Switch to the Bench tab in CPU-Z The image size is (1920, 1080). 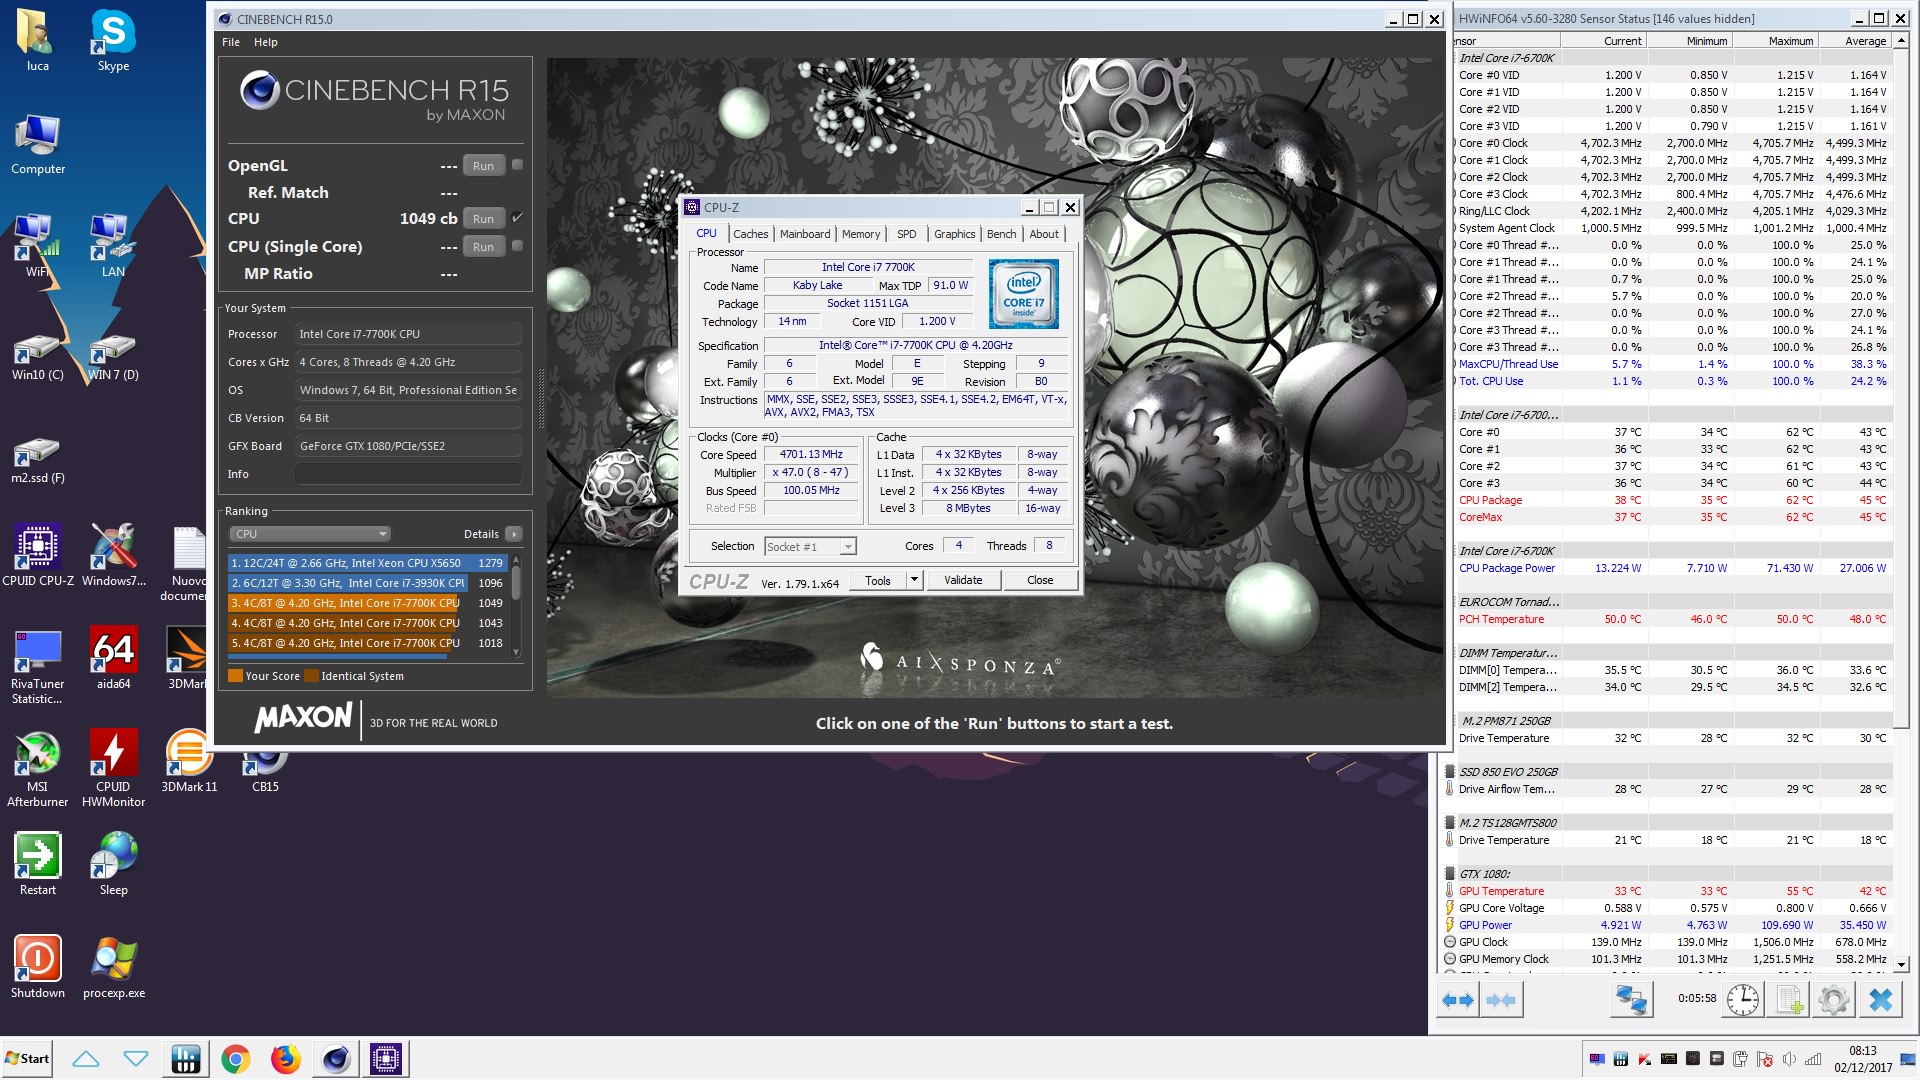pyautogui.click(x=1001, y=234)
